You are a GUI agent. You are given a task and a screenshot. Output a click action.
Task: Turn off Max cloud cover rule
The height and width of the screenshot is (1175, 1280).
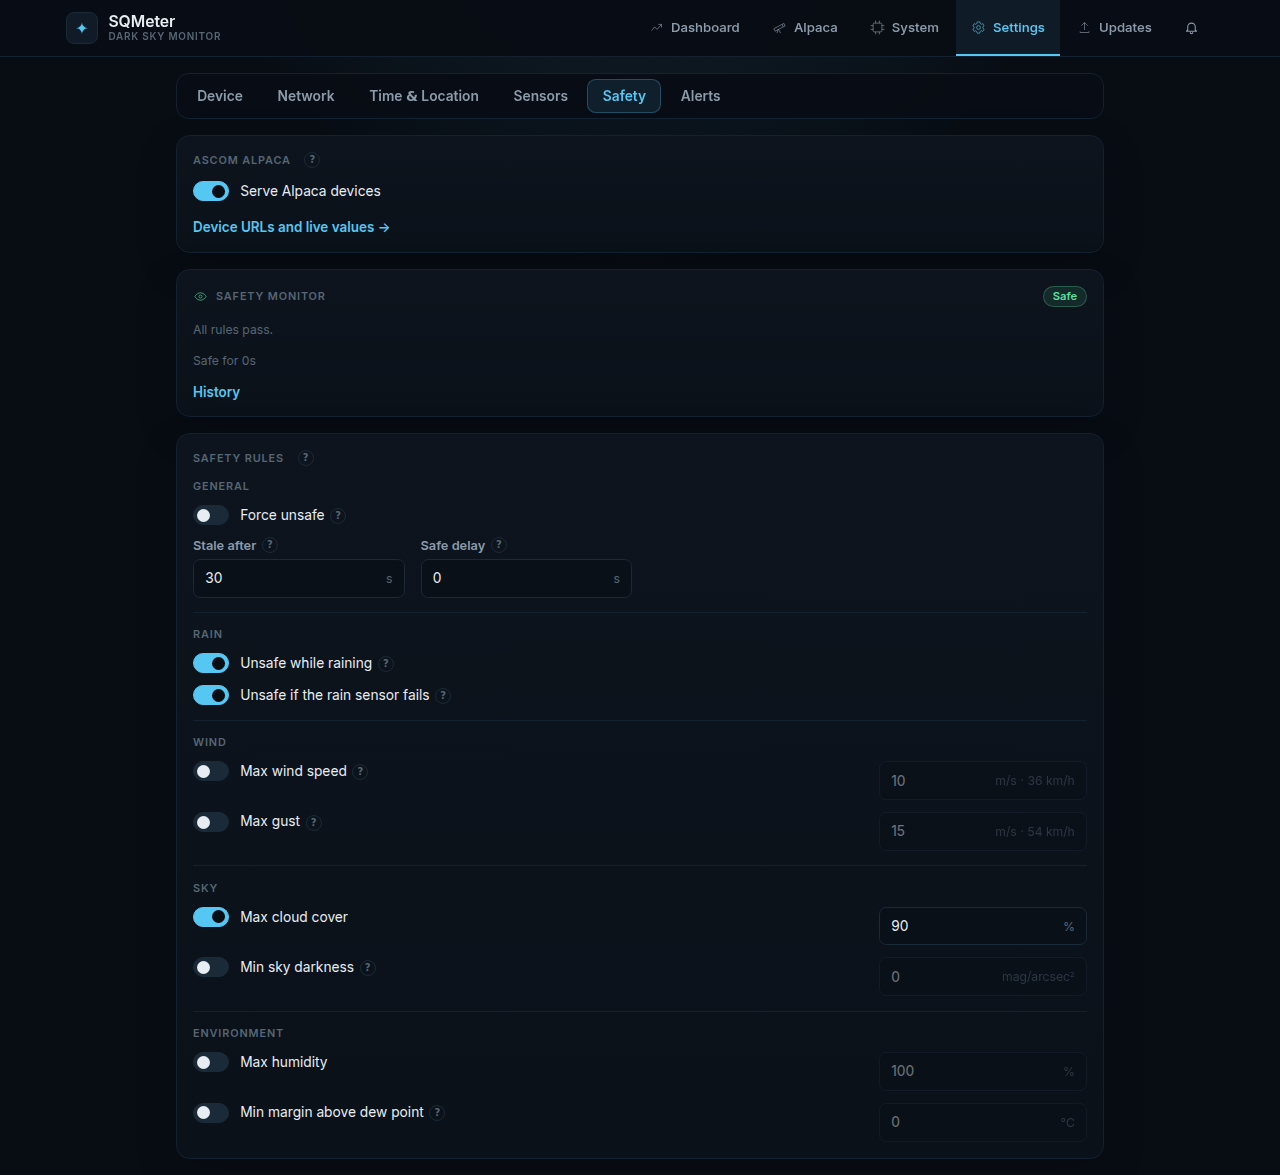coord(211,917)
